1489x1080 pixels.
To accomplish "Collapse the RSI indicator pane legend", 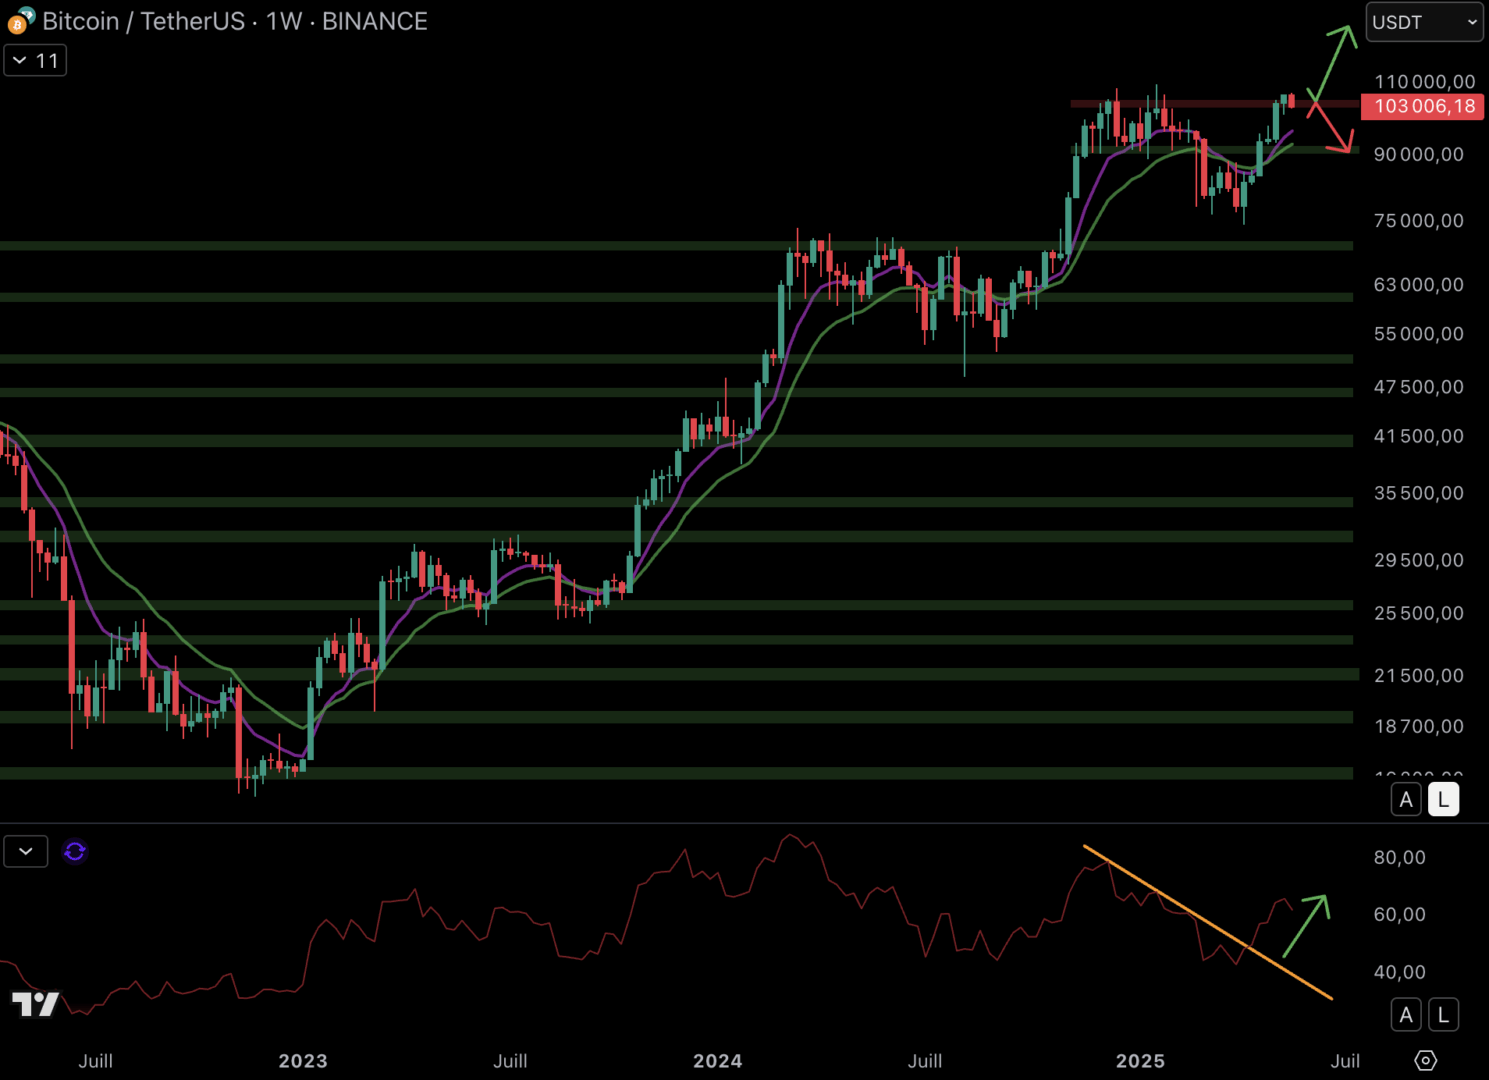I will point(26,851).
